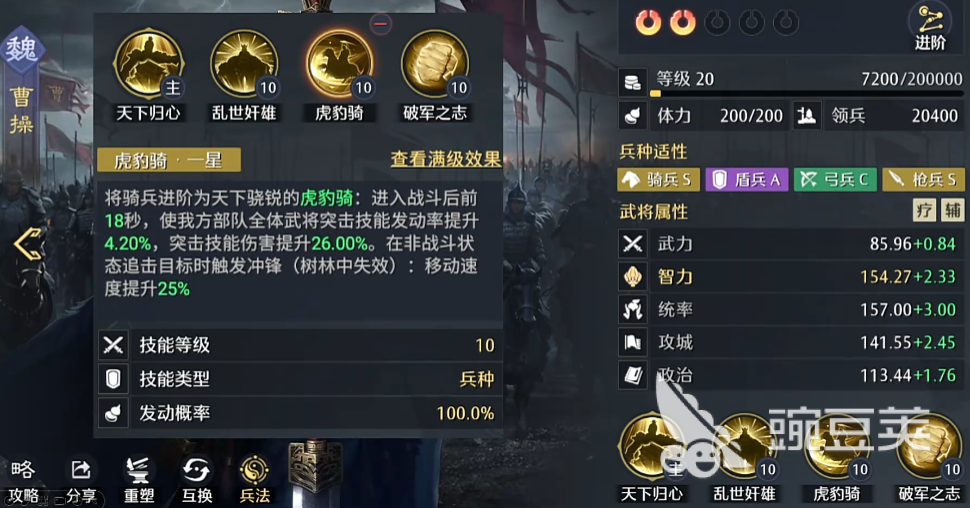
Task: Select the highlighted 虎豹骑 skill icon at top
Action: (x=340, y=65)
